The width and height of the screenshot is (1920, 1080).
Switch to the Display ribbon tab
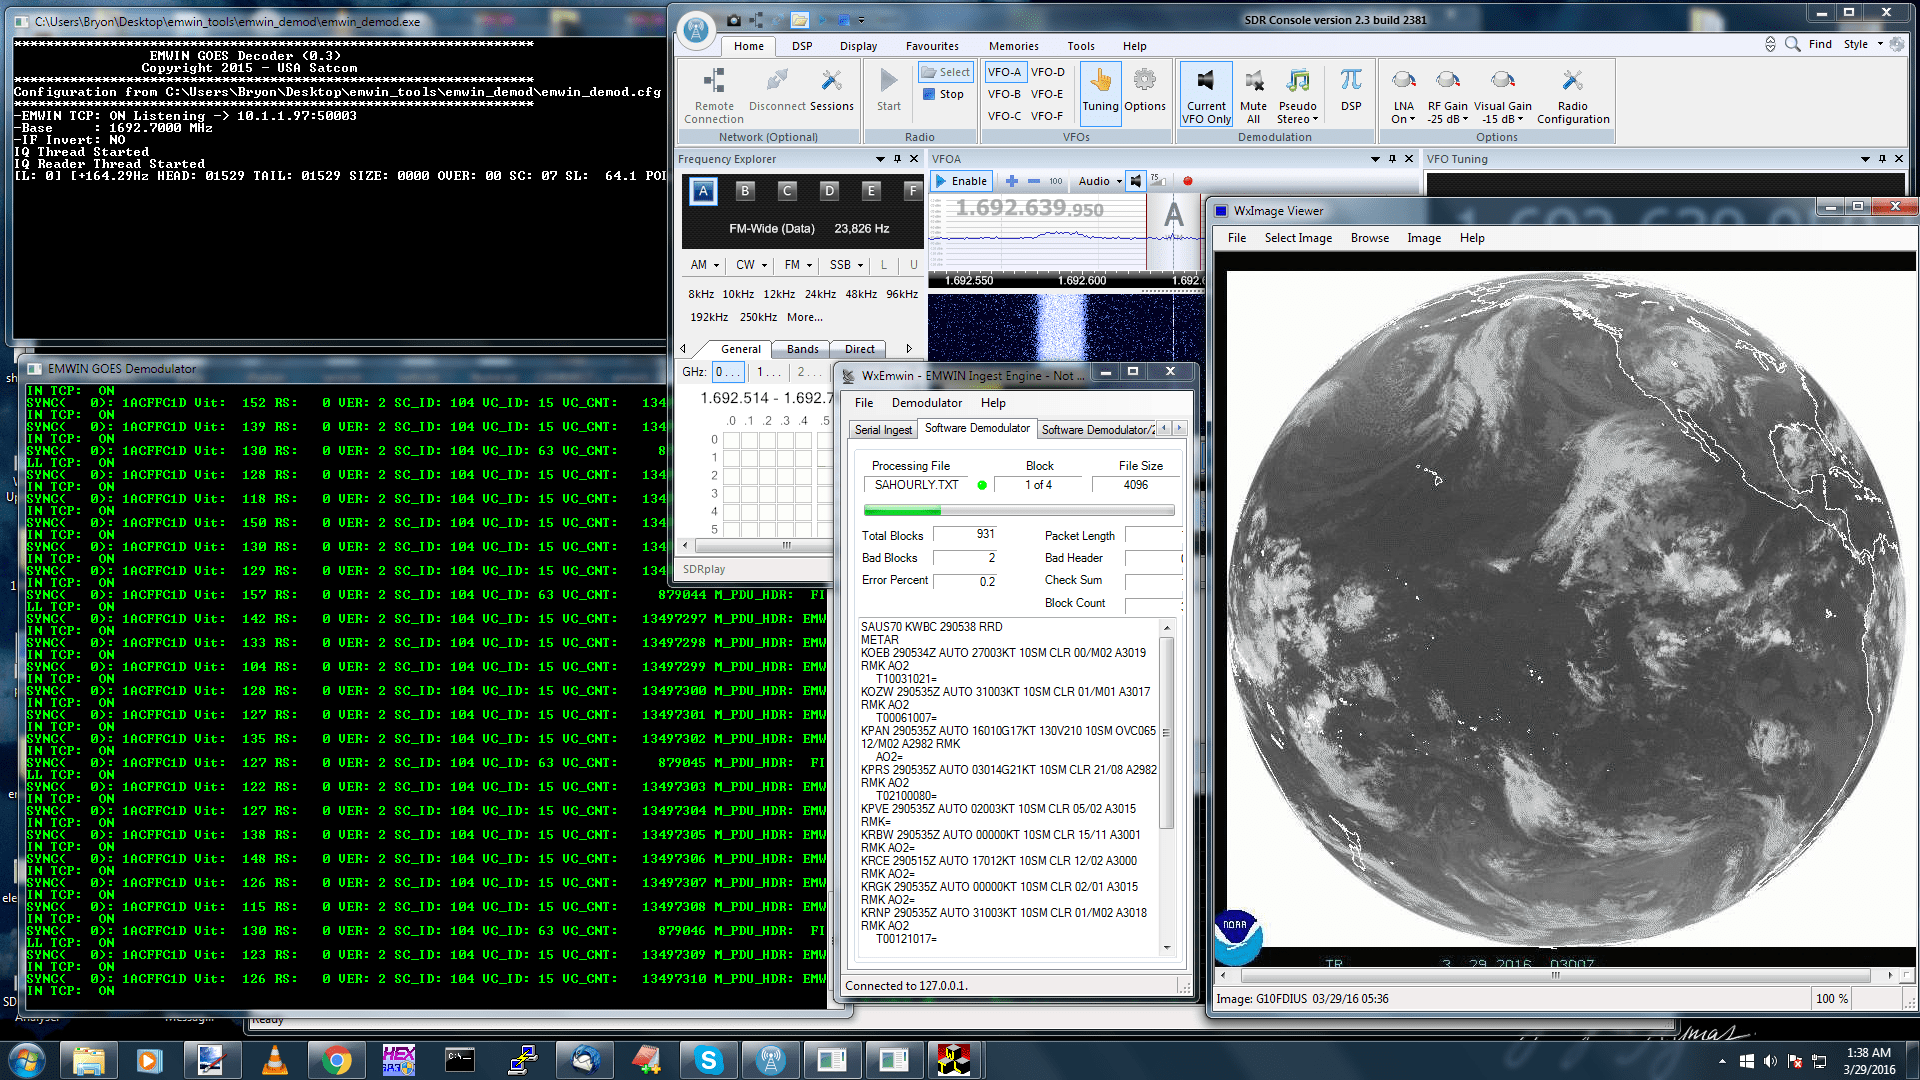click(858, 46)
